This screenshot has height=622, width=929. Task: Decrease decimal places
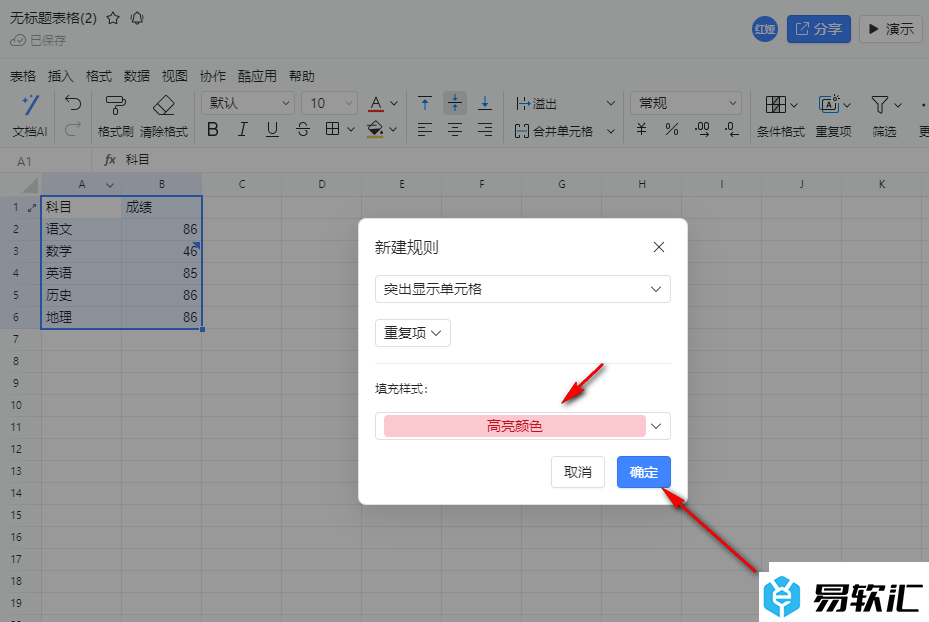click(x=732, y=129)
